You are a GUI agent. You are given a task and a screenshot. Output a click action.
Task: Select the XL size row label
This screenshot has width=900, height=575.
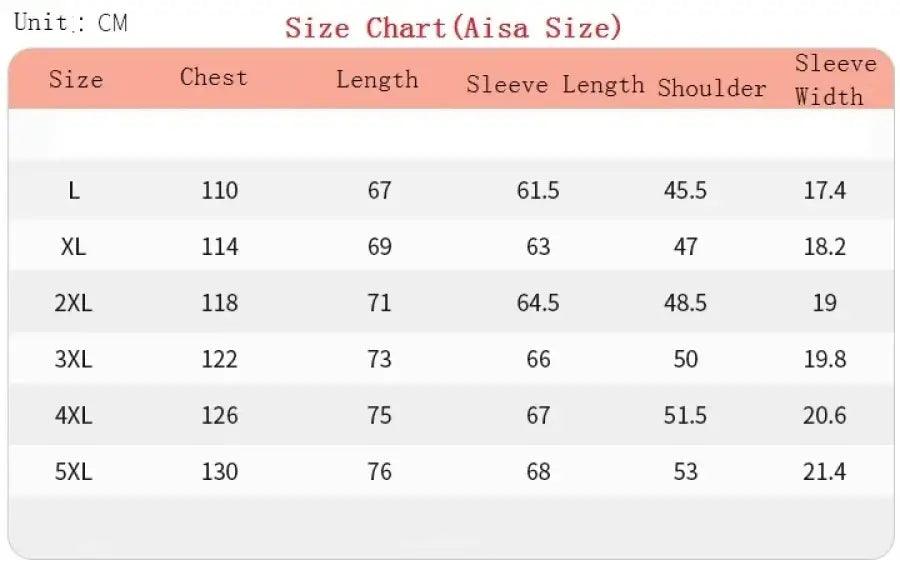(x=73, y=246)
